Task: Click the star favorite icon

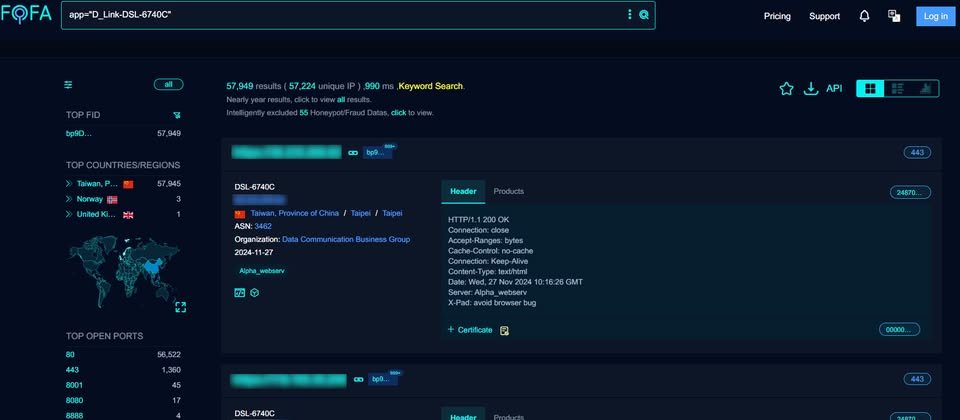Action: 786,89
